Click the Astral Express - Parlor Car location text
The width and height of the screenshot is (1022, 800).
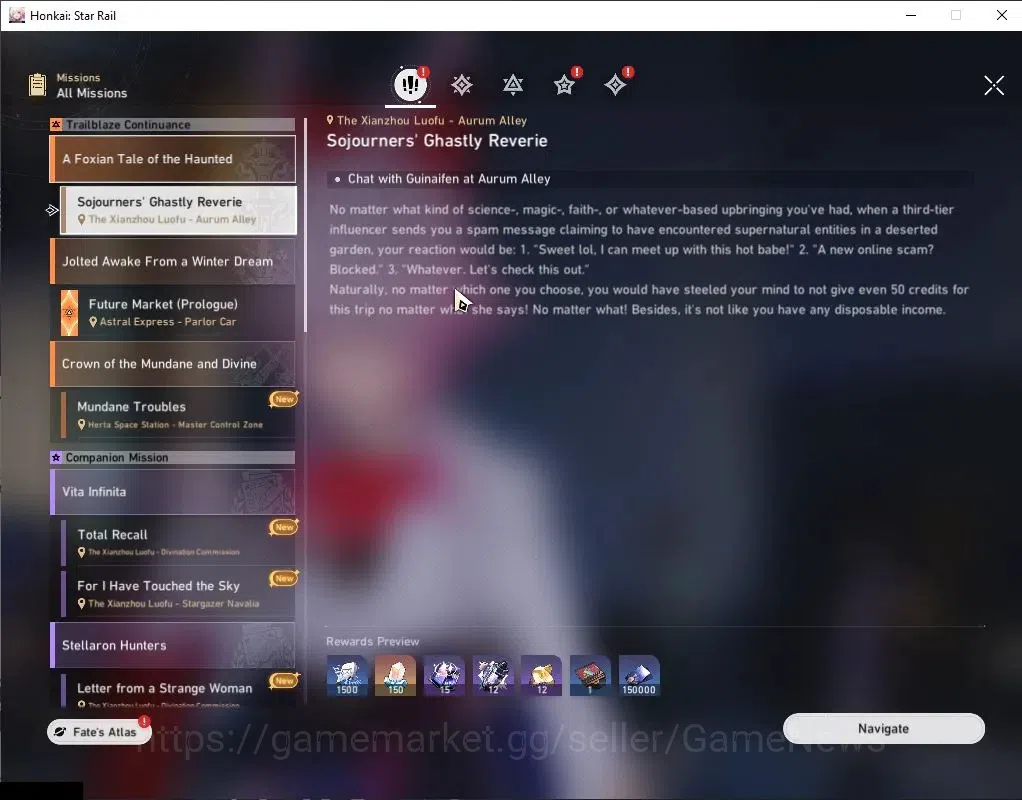point(168,321)
